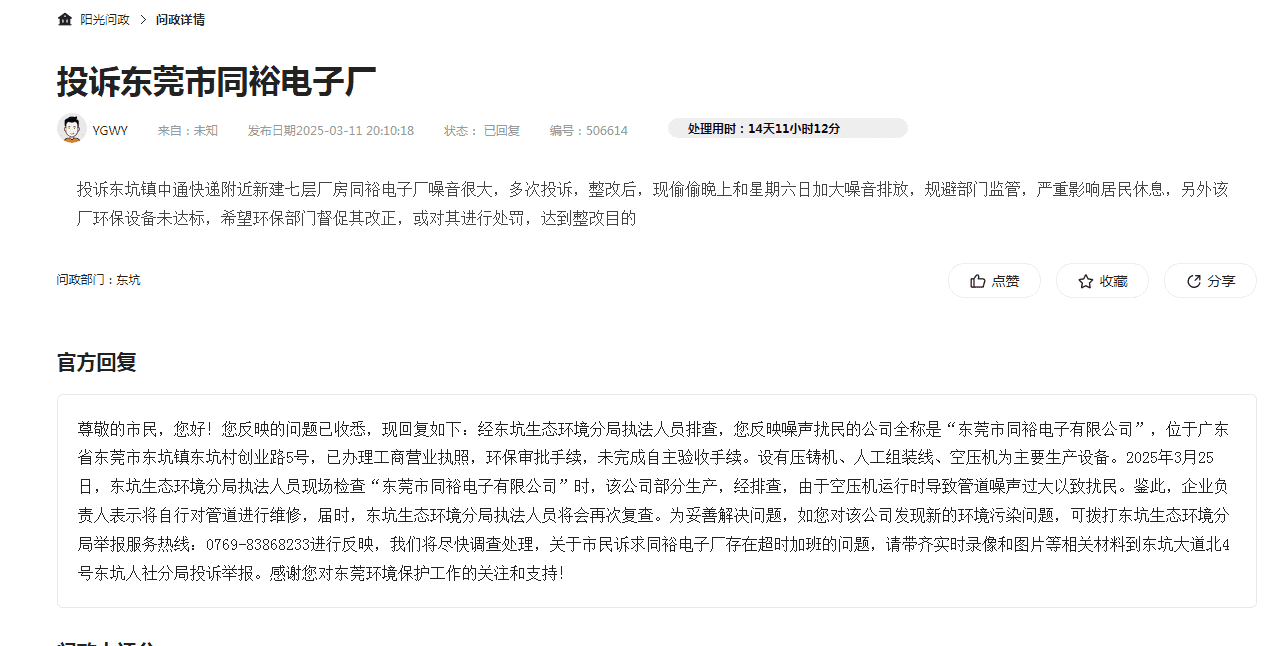Open the 阳光问政 breadcrumb link
This screenshot has height=646, width=1280.
coord(105,20)
